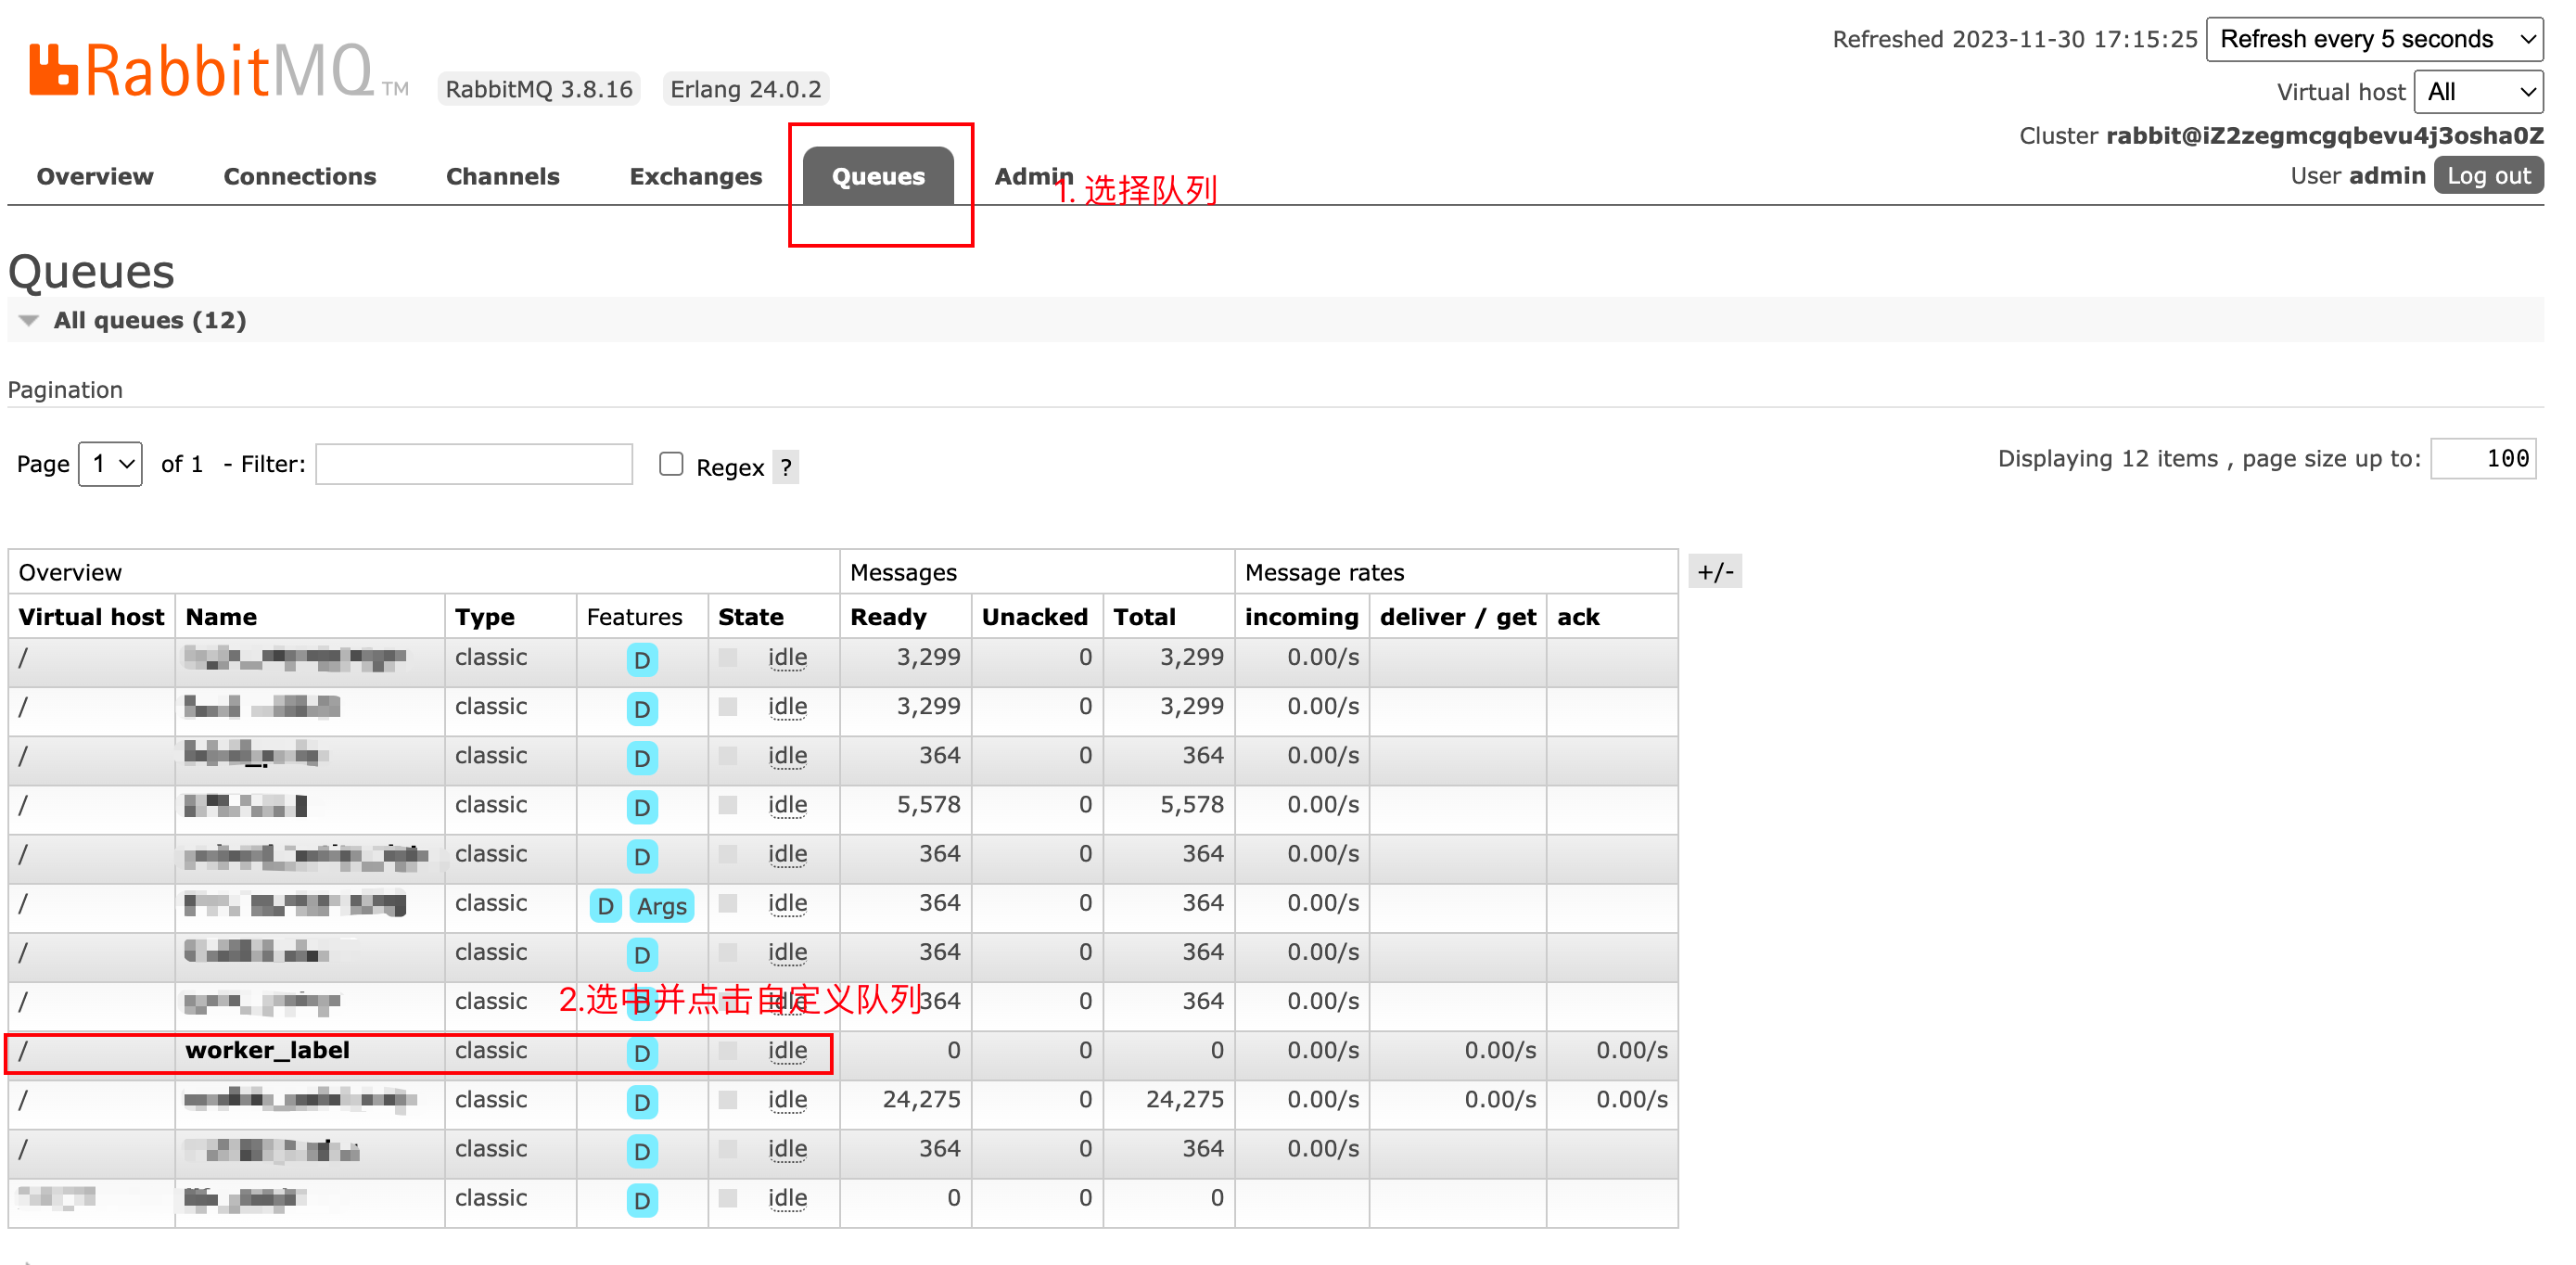Image resolution: width=2576 pixels, height=1265 pixels.
Task: Click the Args feature badge
Action: point(662,906)
